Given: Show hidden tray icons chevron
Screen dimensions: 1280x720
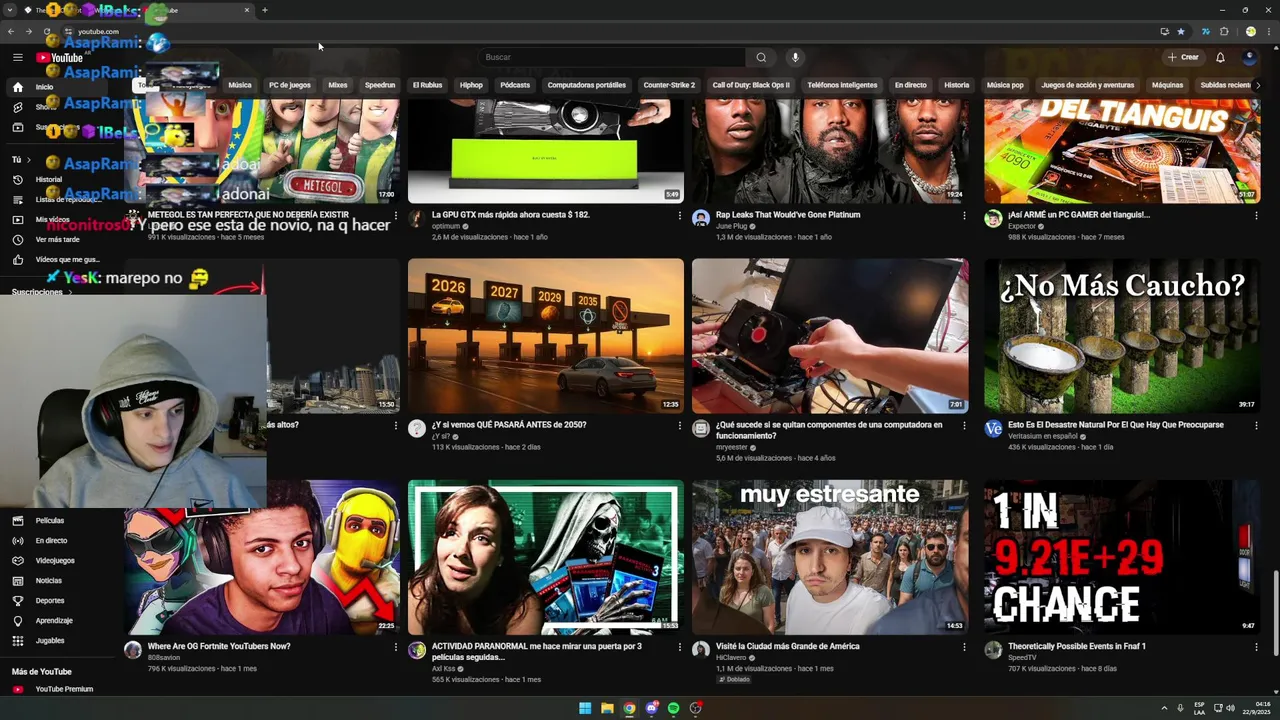Looking at the screenshot, I should point(1164,708).
